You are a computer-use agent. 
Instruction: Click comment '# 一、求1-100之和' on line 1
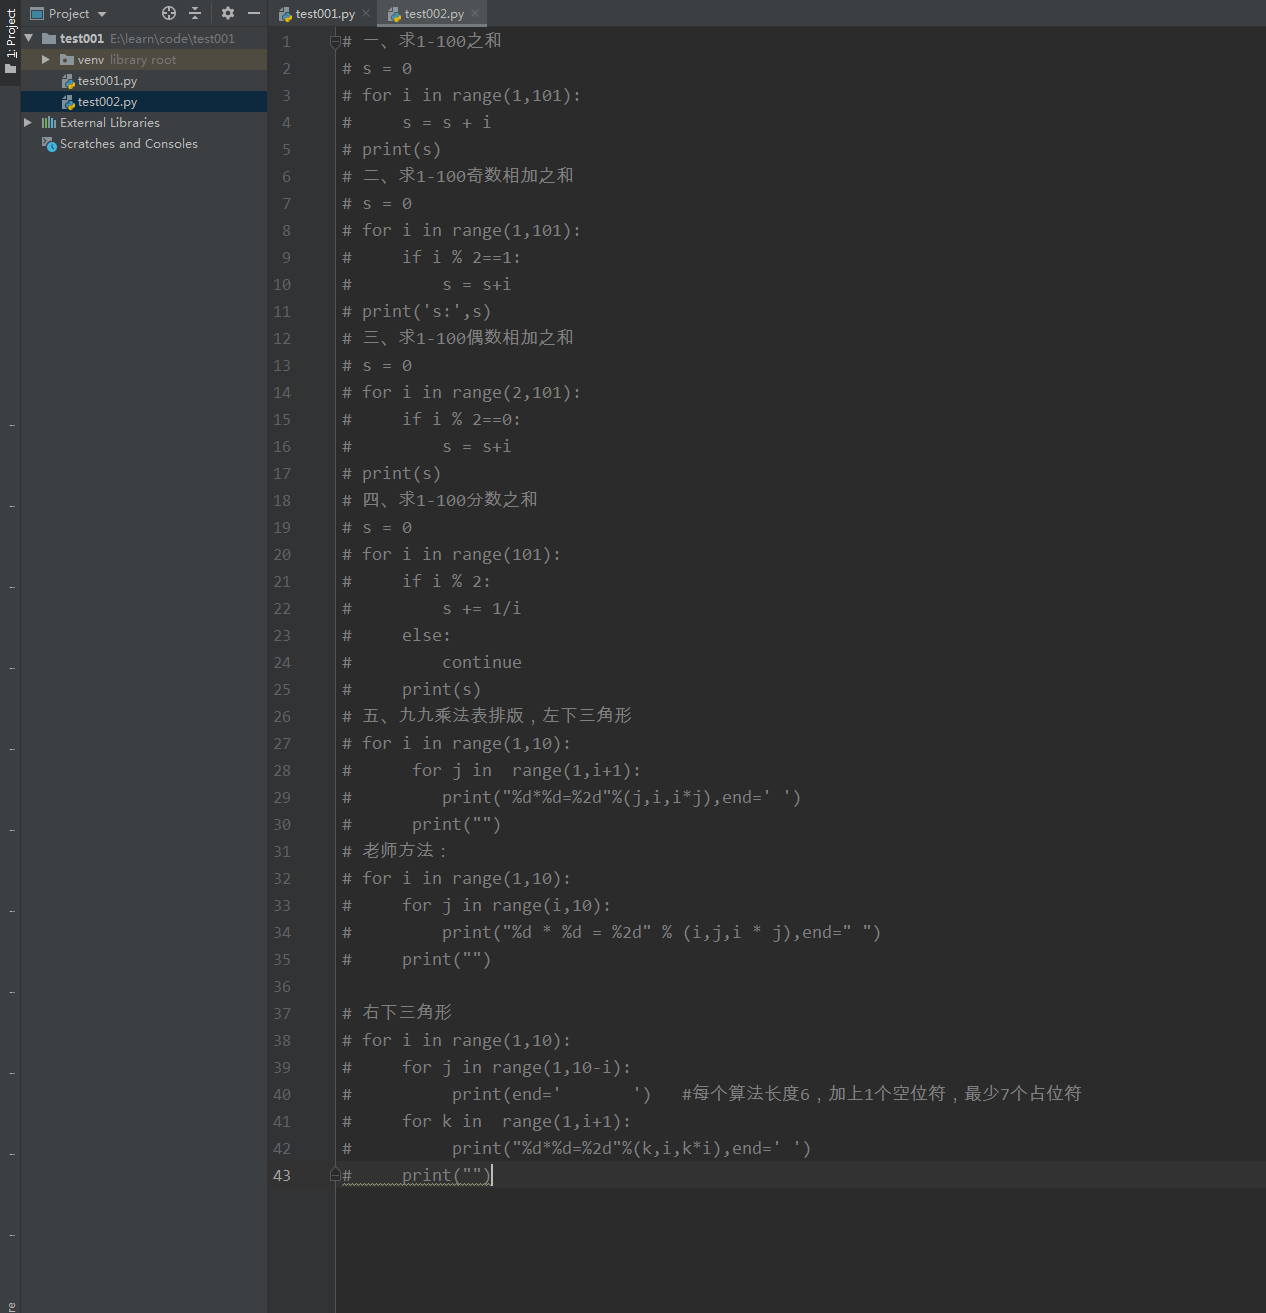[x=422, y=41]
